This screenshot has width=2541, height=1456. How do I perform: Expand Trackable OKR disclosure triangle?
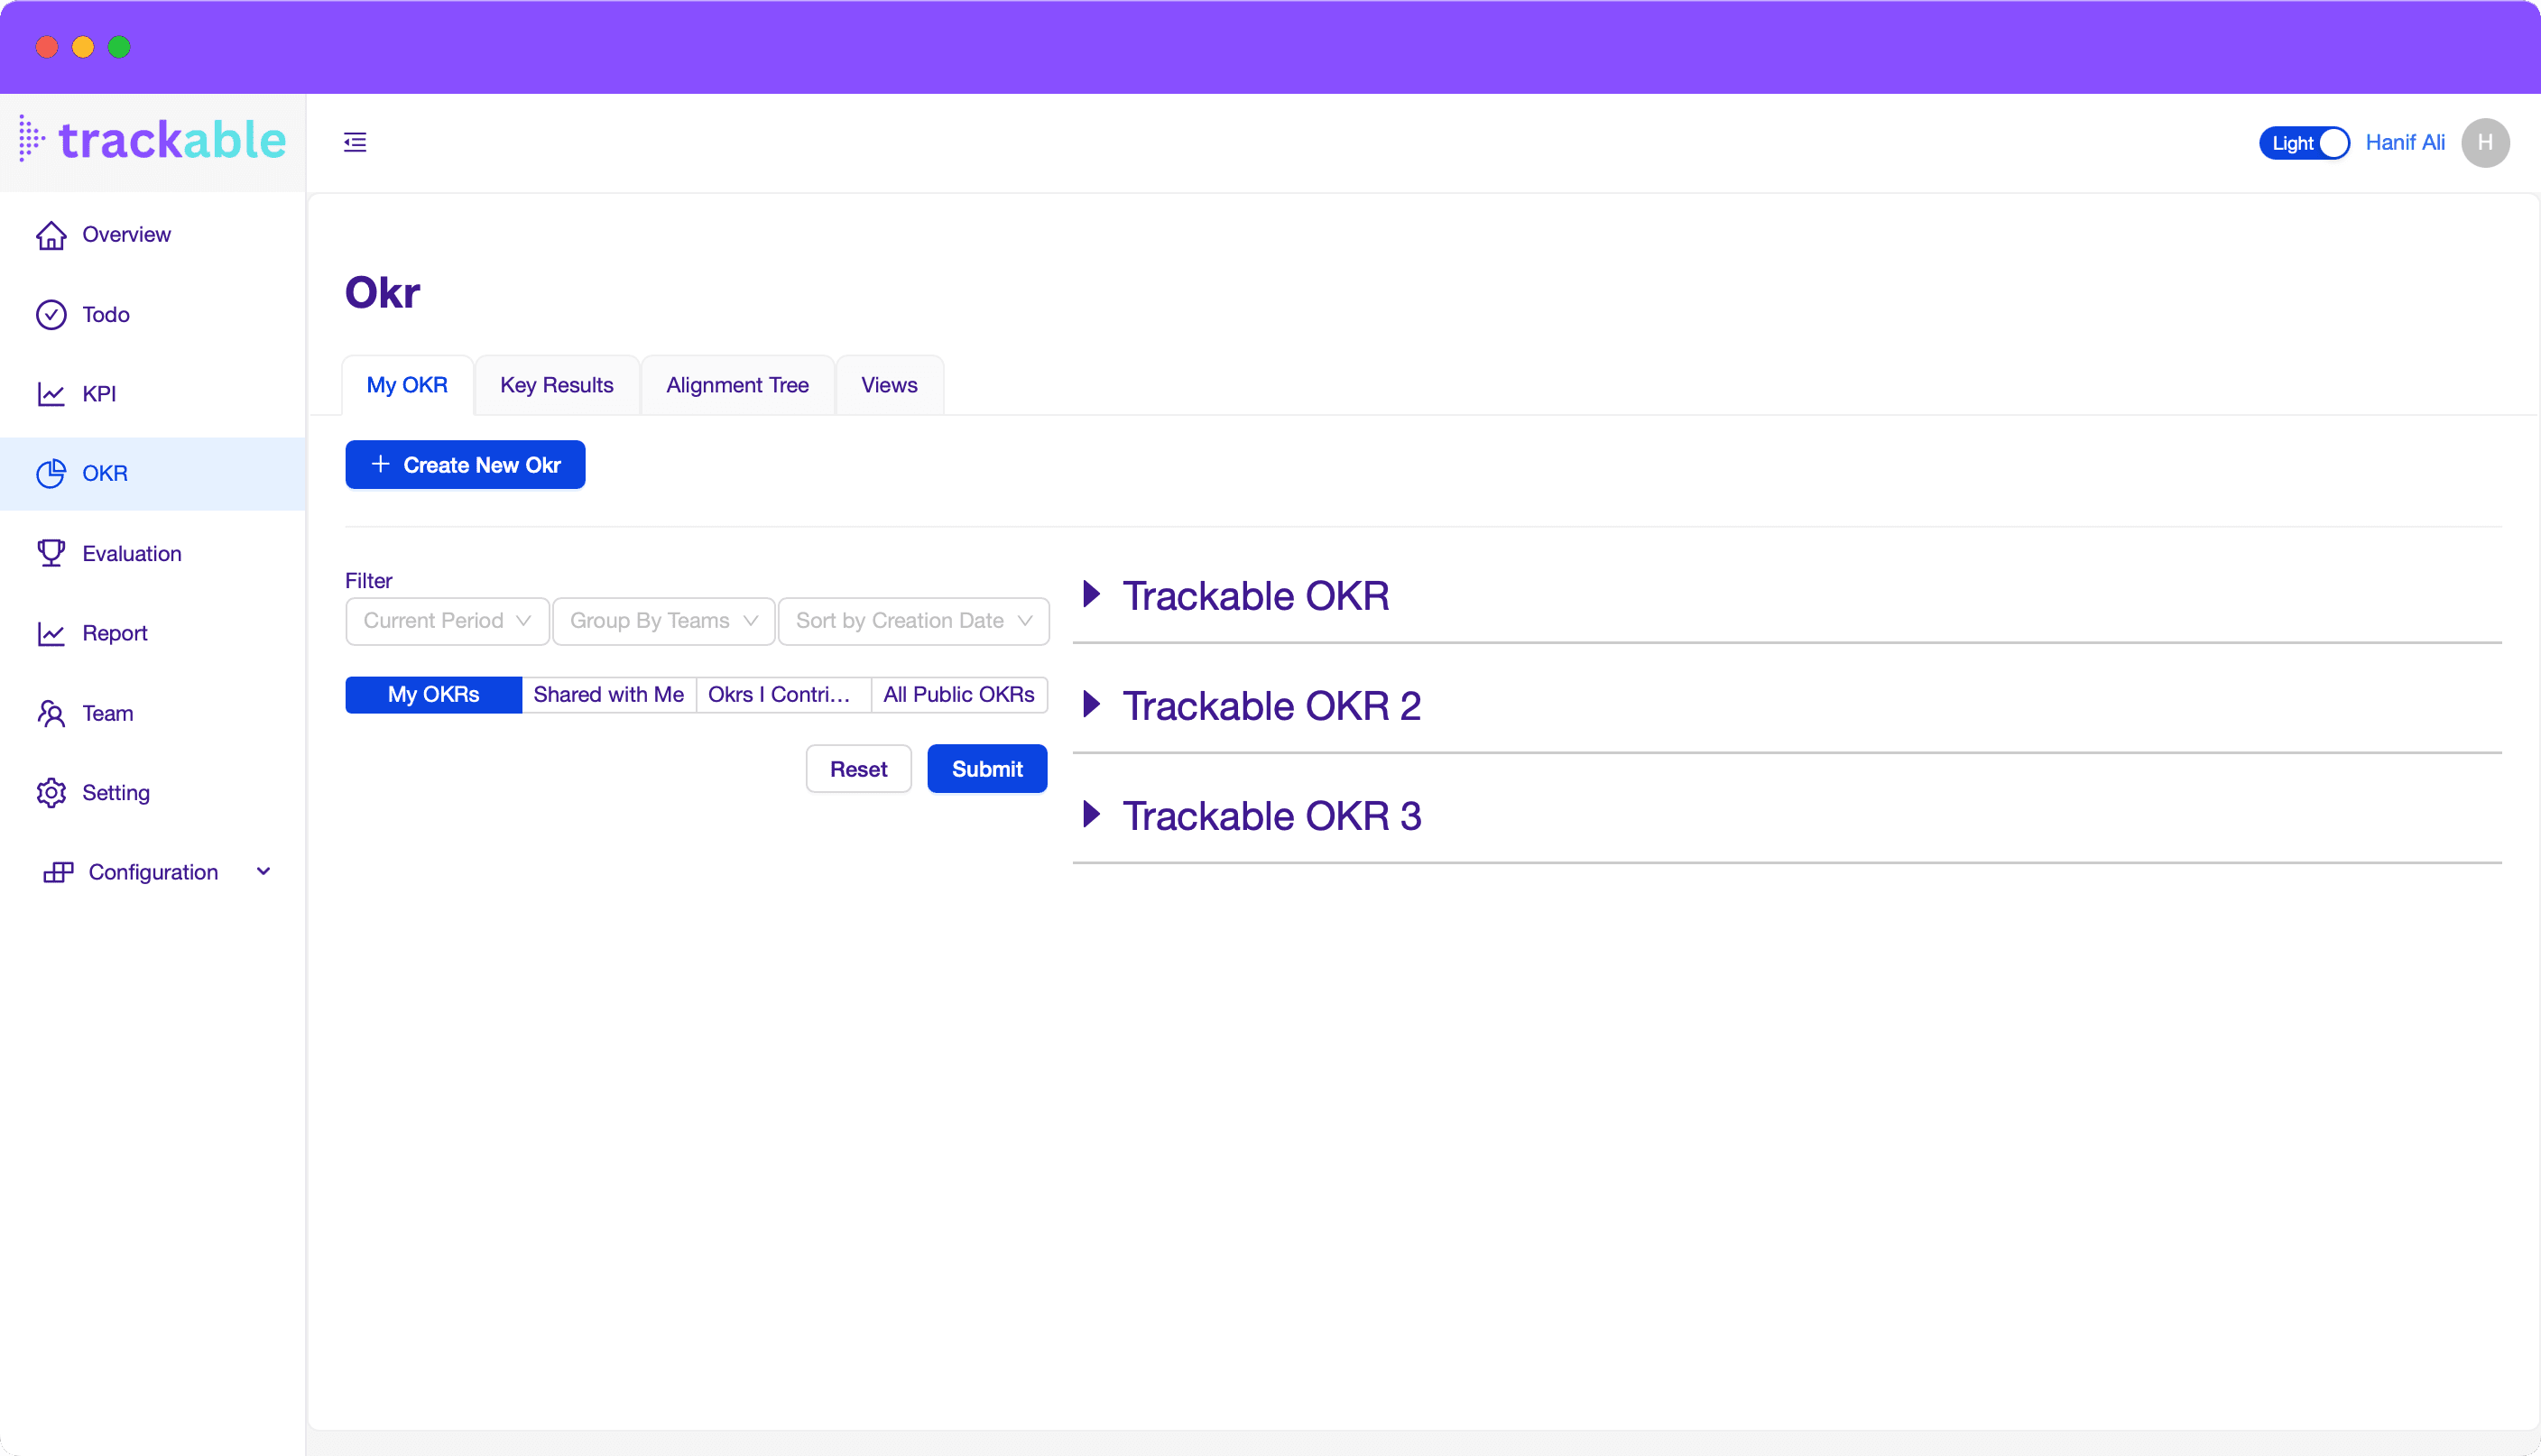[1092, 594]
